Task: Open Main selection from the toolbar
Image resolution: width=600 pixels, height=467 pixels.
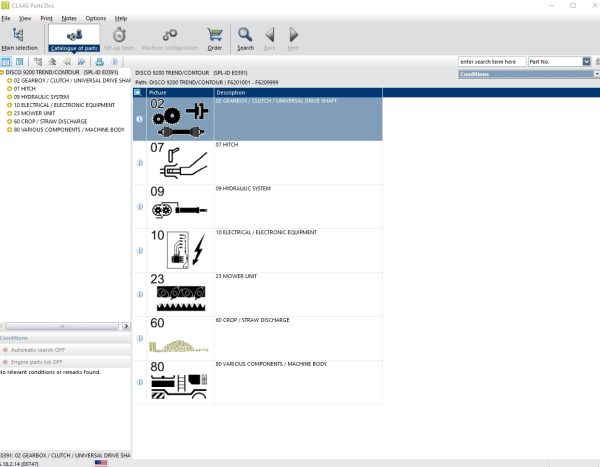Action: pos(19,39)
